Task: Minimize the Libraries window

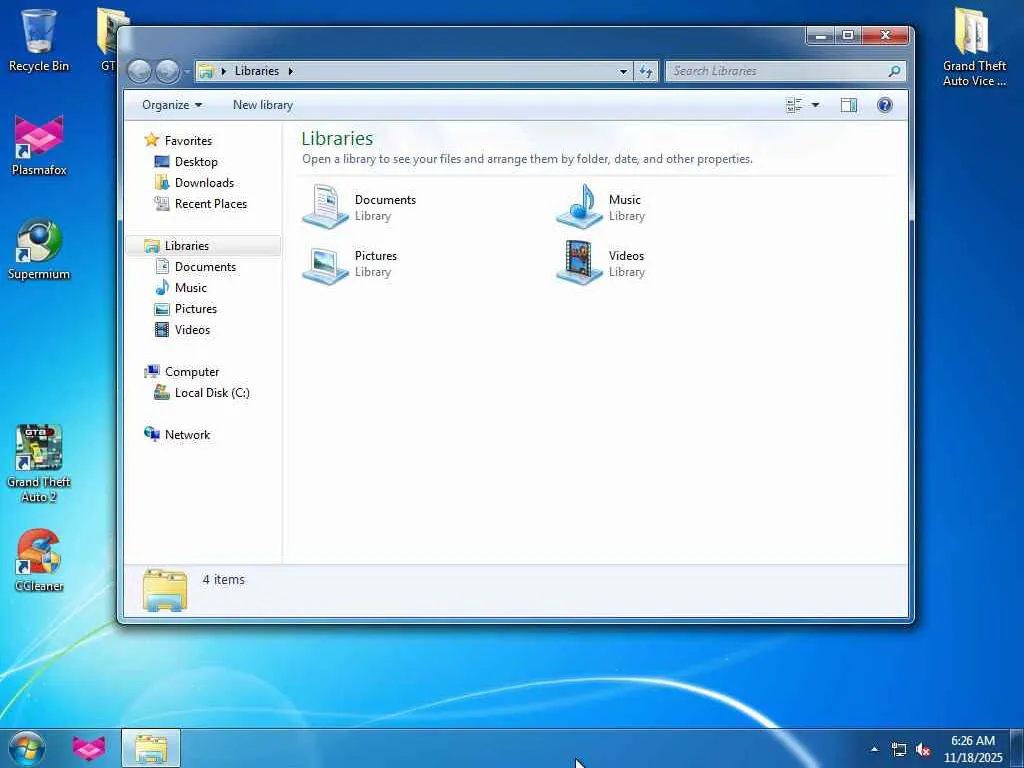Action: pyautogui.click(x=821, y=36)
